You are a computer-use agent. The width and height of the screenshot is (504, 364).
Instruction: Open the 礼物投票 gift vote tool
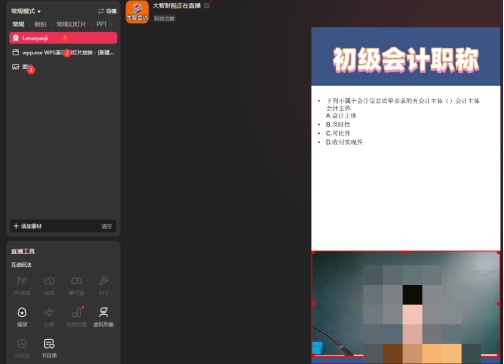[76, 317]
